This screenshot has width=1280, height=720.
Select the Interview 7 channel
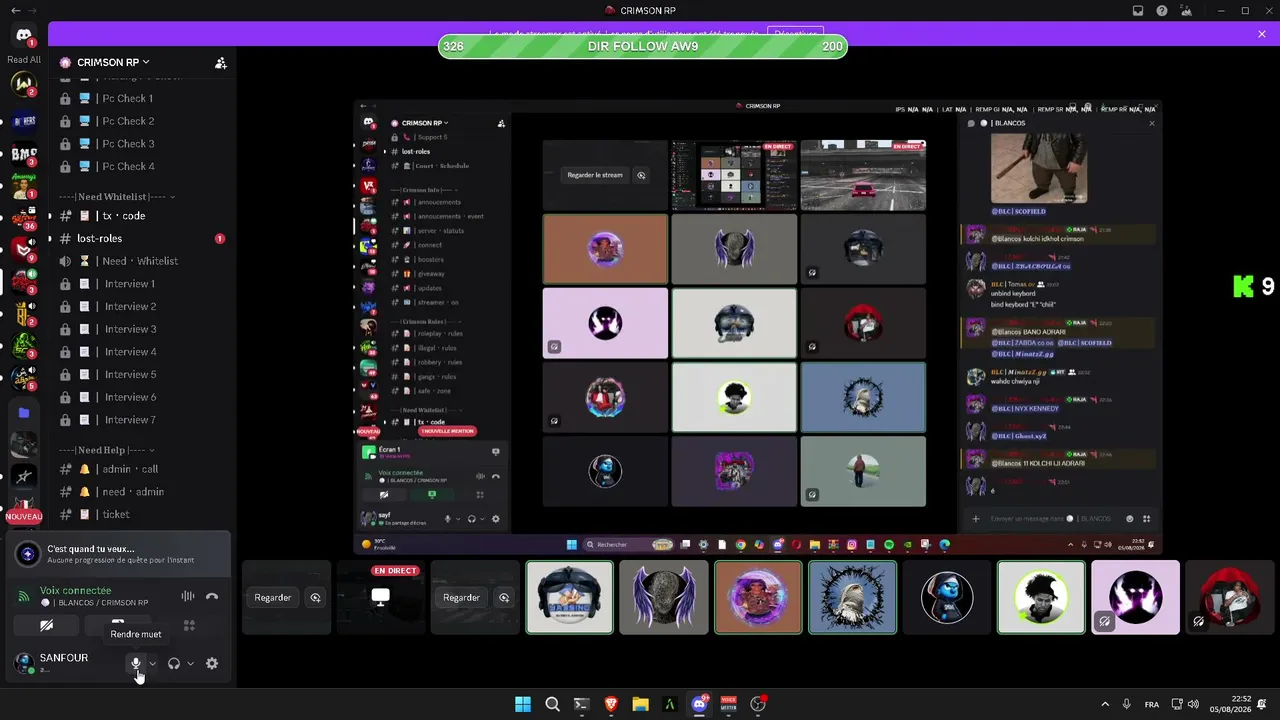pos(142,420)
